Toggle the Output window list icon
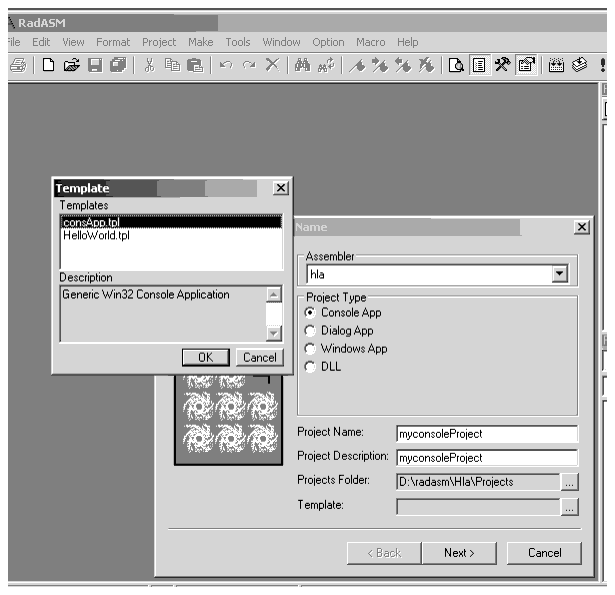 [479, 65]
